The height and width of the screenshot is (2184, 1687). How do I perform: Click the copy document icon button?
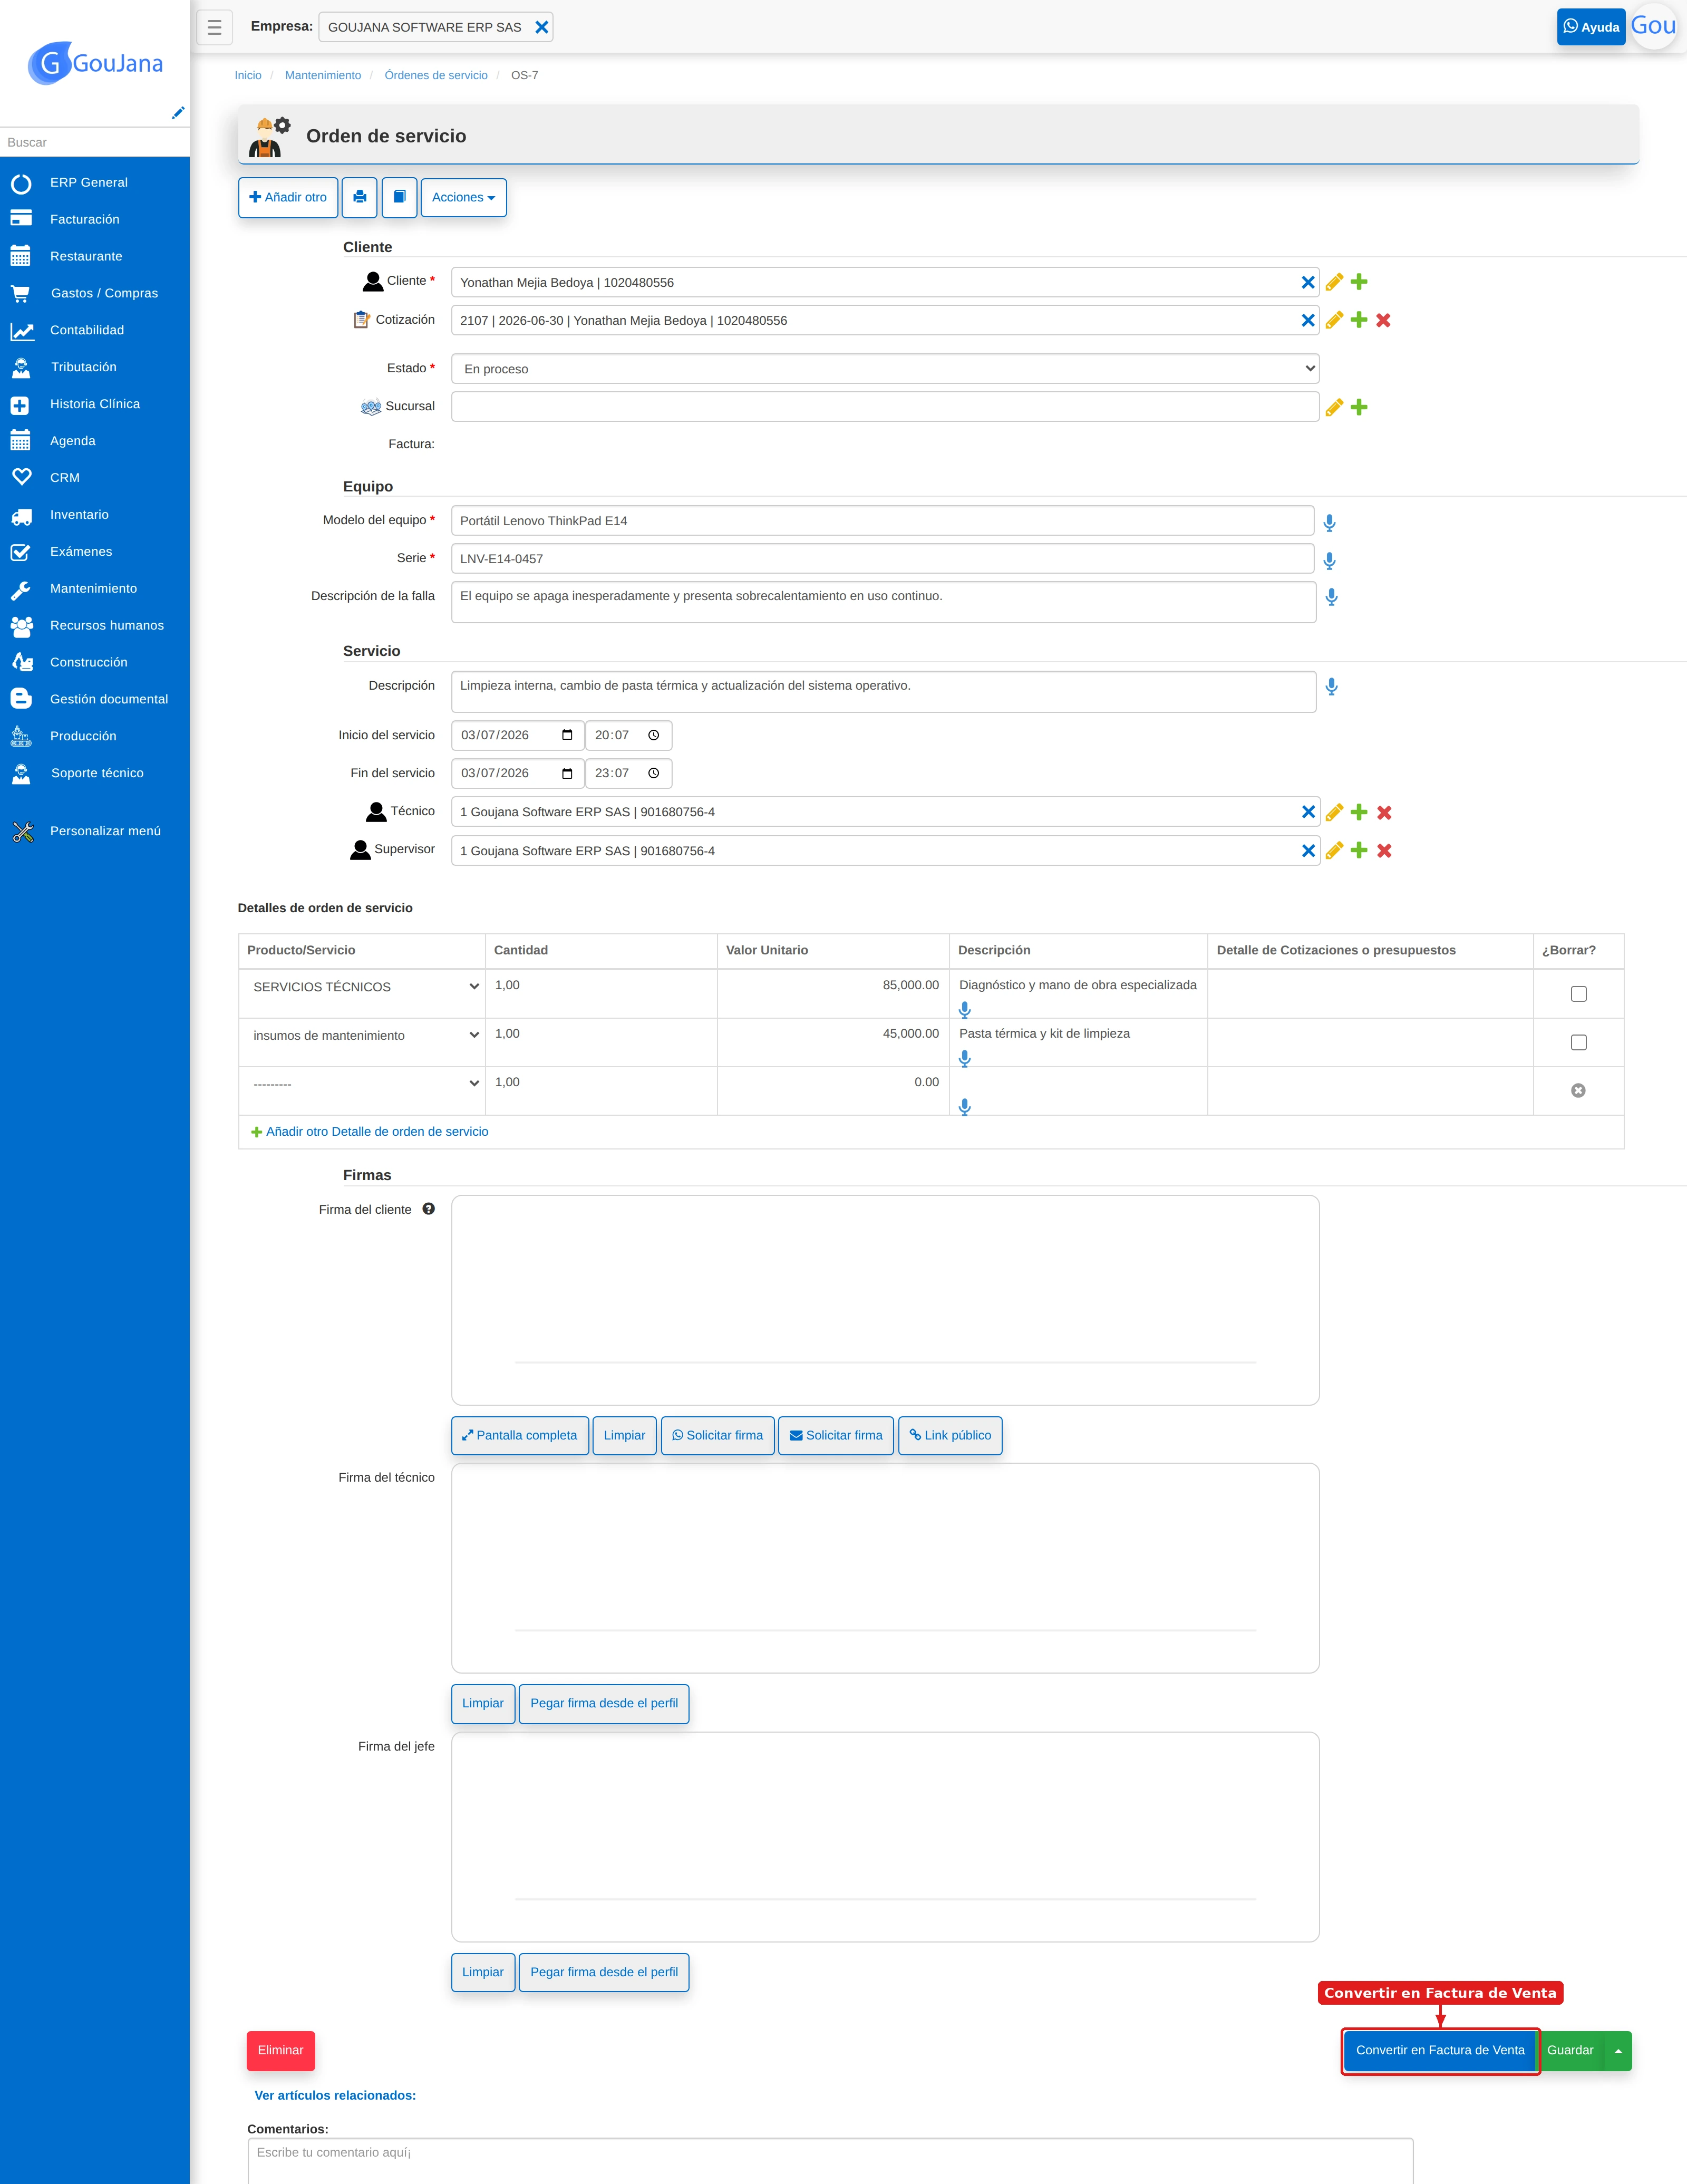click(399, 197)
